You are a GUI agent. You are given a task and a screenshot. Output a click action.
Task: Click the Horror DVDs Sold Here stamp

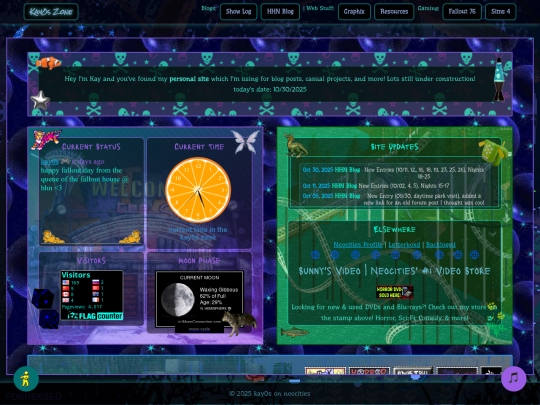tap(394, 292)
